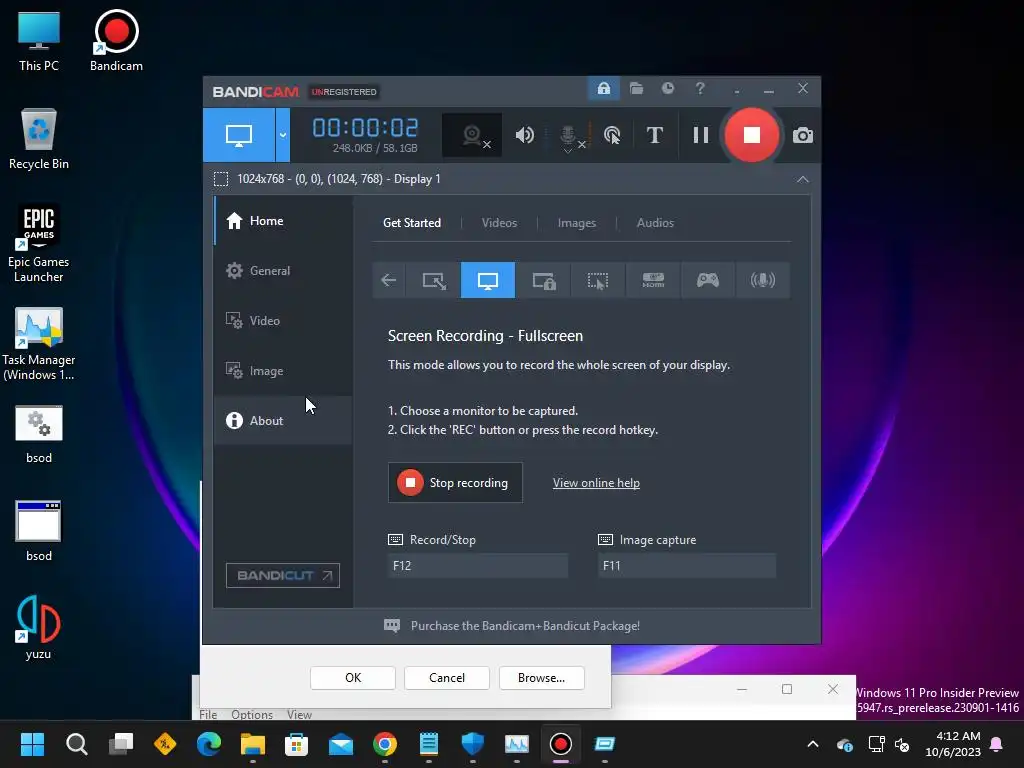Screen dimensions: 1024x768
Task: Select the Task Manager desktop shortcut
Action: 39,344
